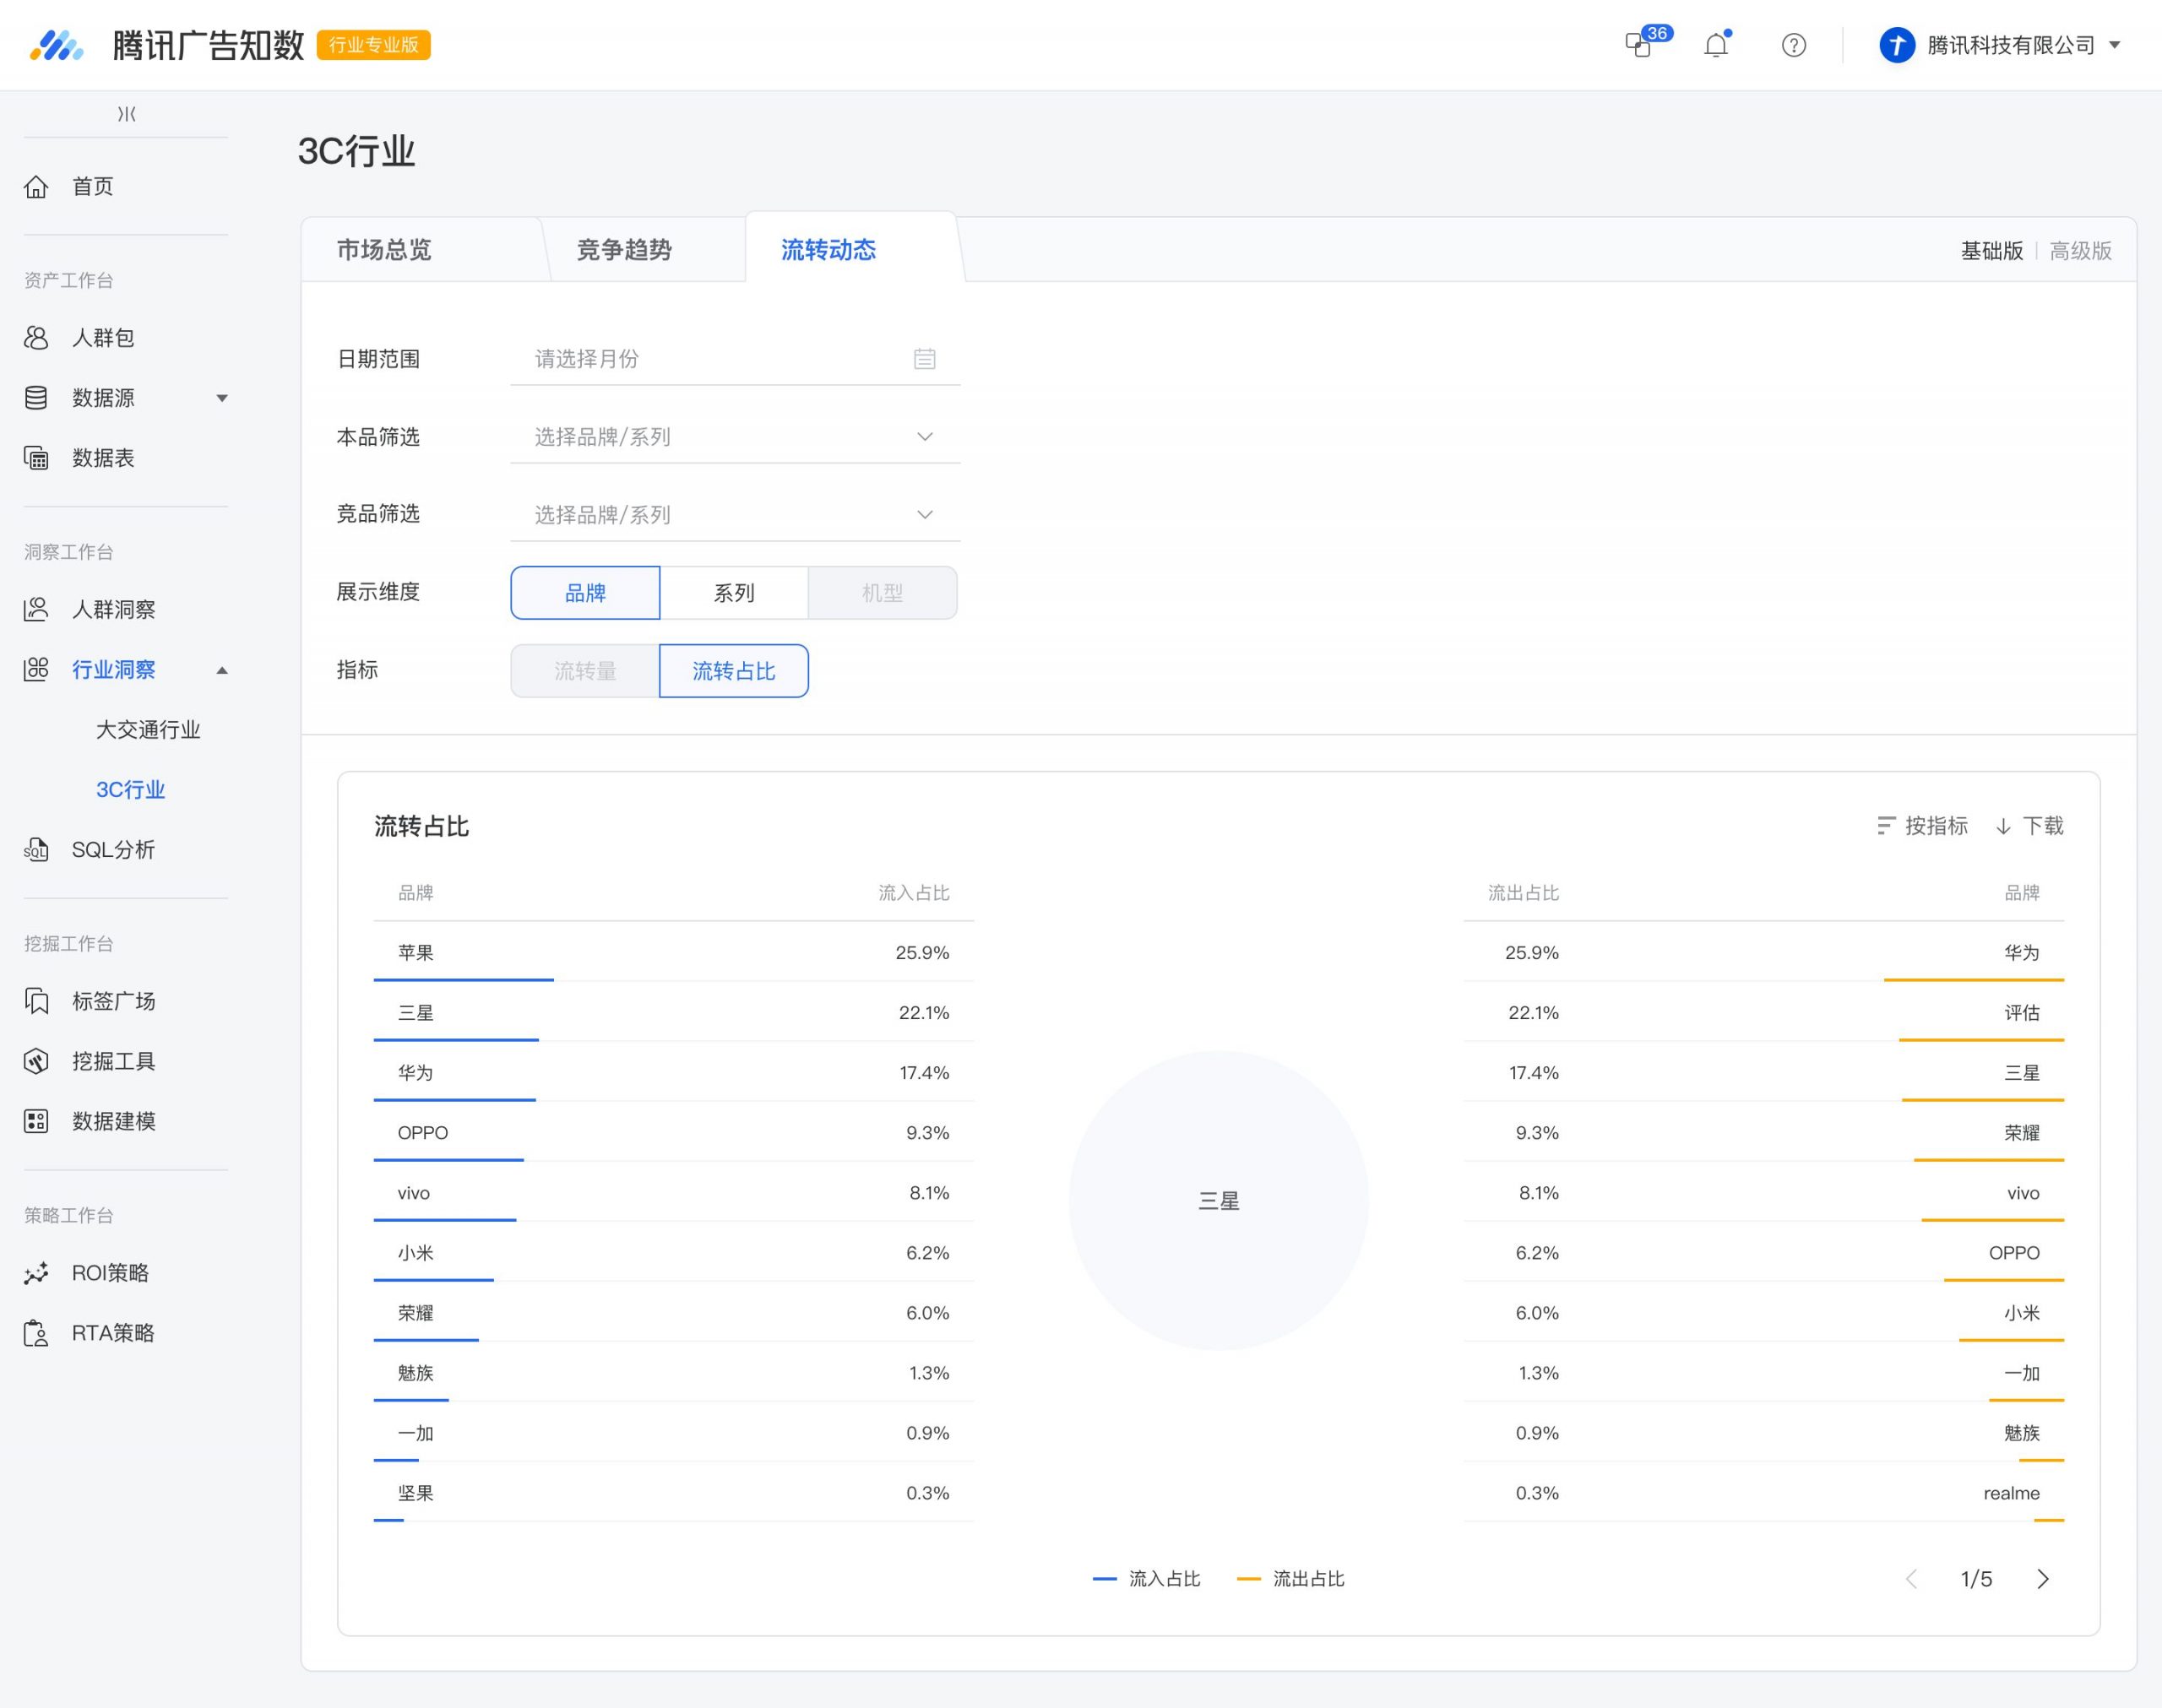Collapse the sidebar with the top toggle icon
The image size is (2162, 1708).
point(127,114)
